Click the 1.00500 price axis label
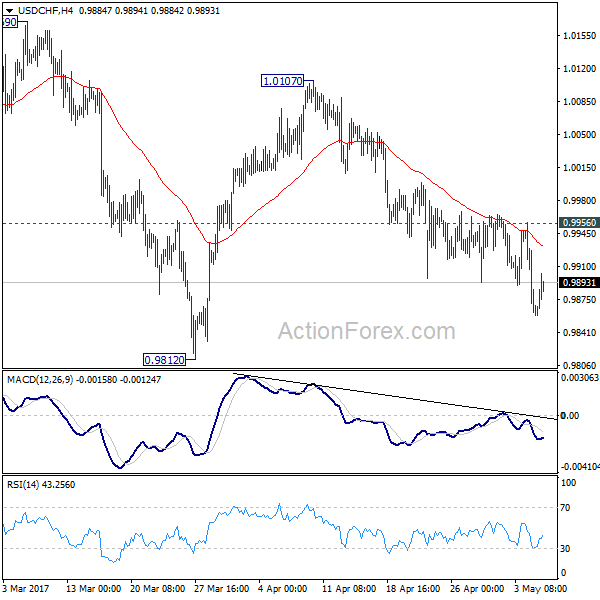 click(x=579, y=134)
